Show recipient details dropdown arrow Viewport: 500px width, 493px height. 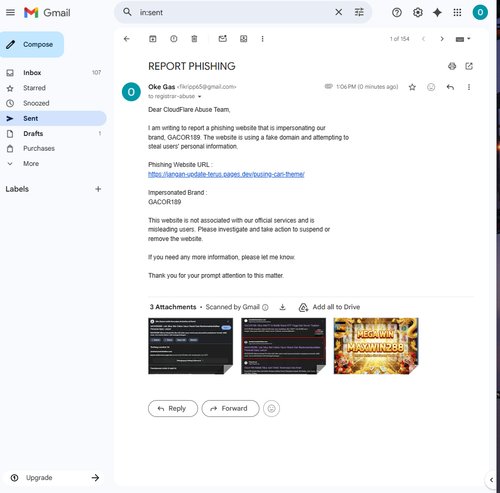coord(200,97)
